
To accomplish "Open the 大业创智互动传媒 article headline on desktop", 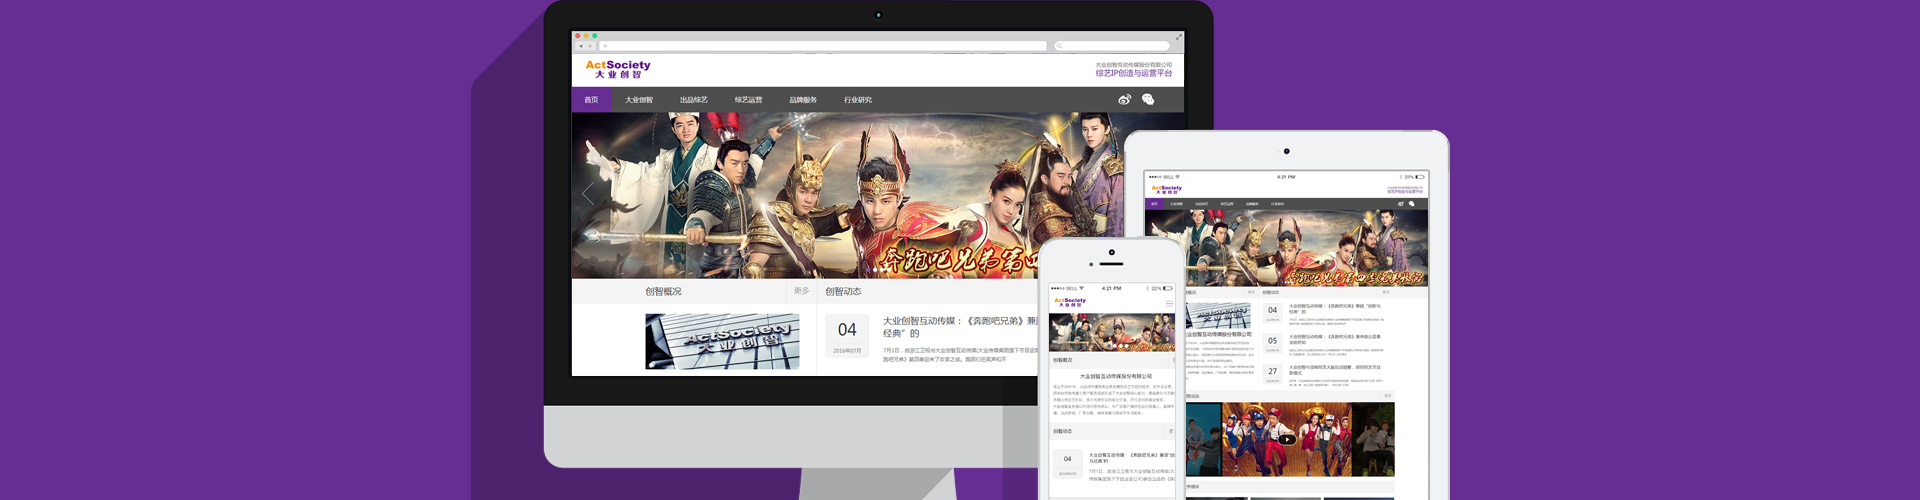I will [x=960, y=327].
